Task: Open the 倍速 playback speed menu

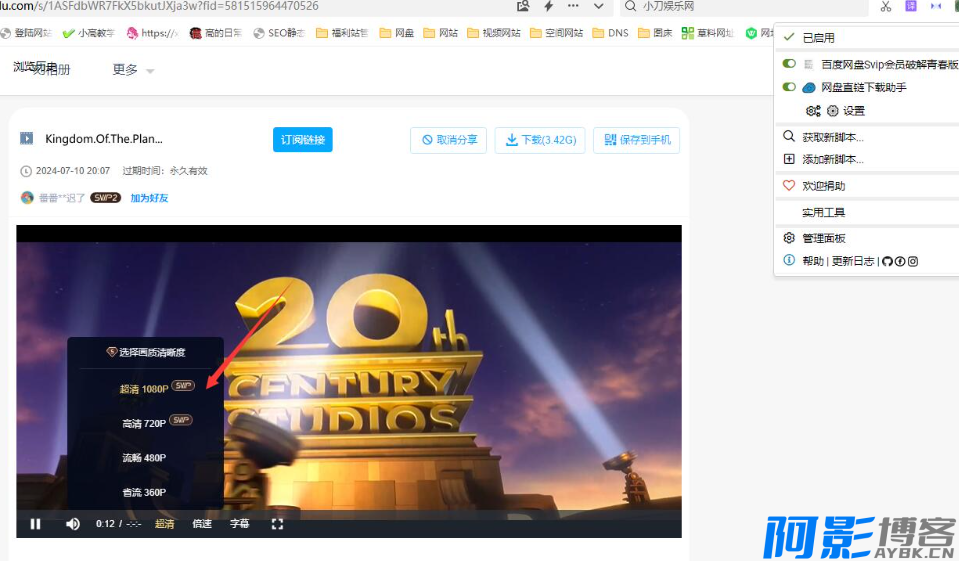Action: click(202, 524)
